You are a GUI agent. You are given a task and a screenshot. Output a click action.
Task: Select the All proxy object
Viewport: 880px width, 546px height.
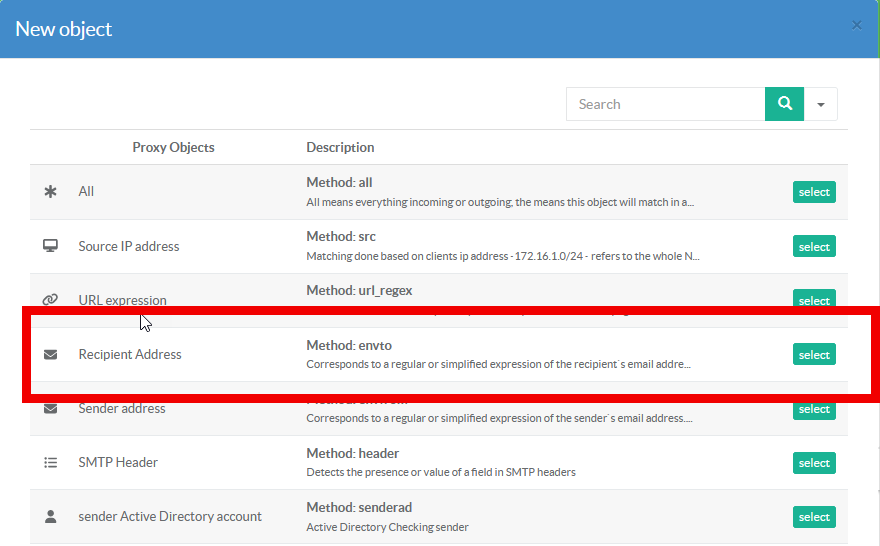point(814,192)
